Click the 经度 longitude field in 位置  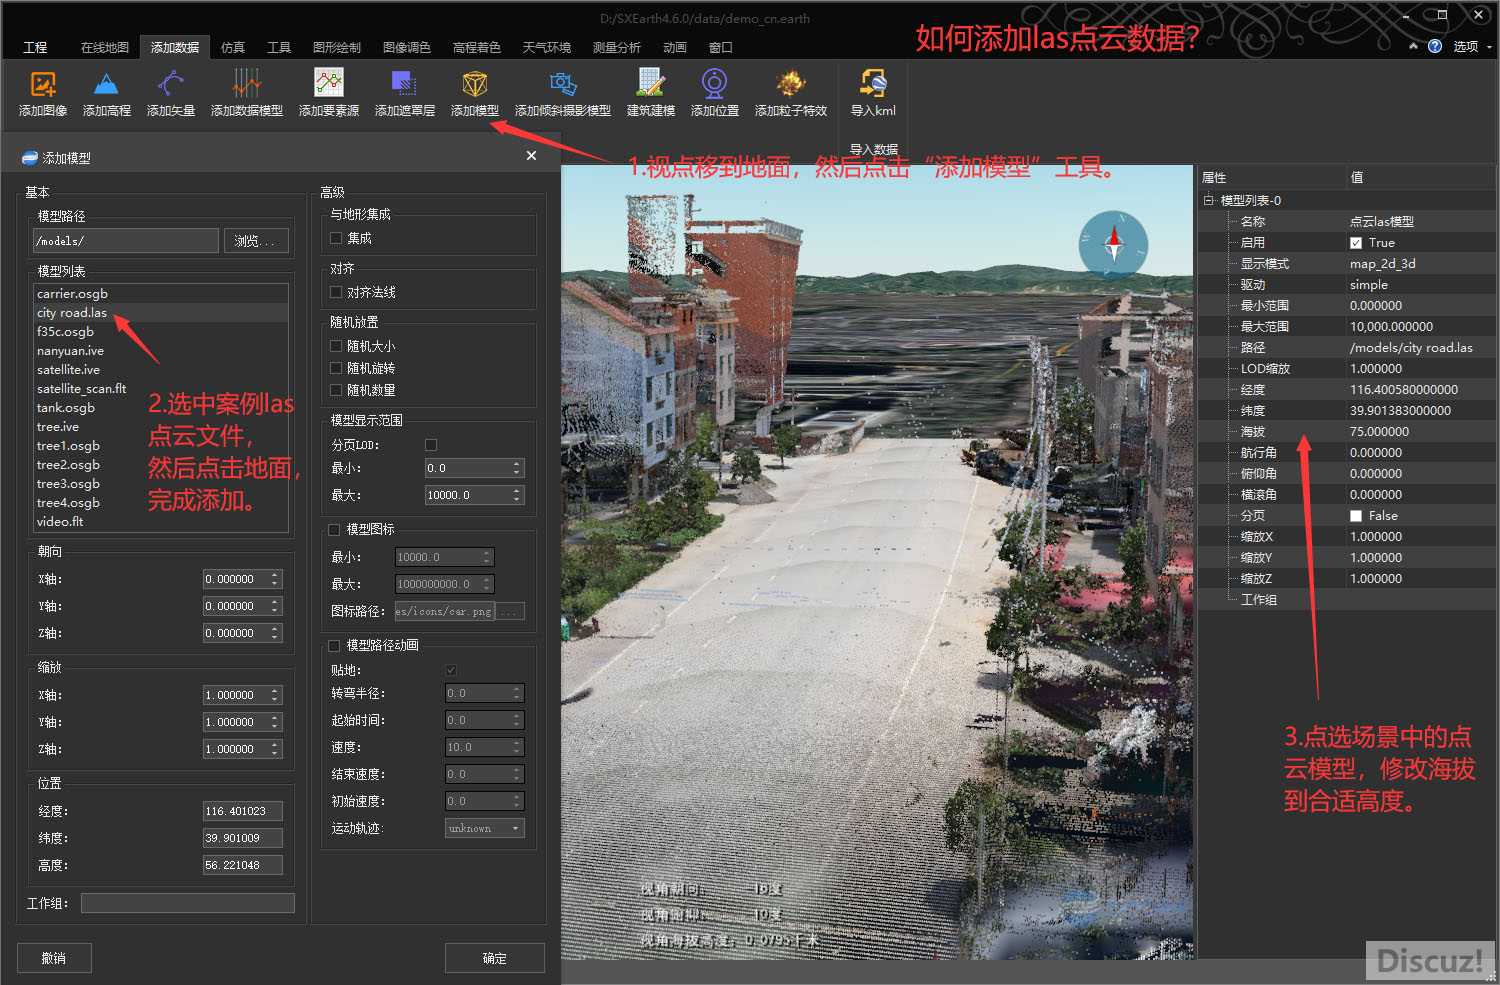pyautogui.click(x=243, y=811)
